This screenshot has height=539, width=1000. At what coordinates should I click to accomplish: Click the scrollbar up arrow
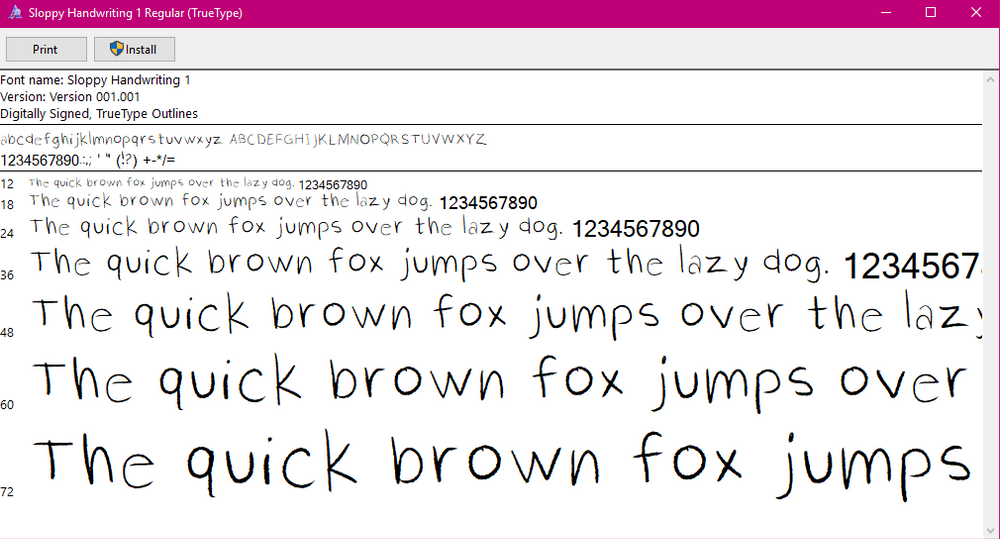pos(990,80)
